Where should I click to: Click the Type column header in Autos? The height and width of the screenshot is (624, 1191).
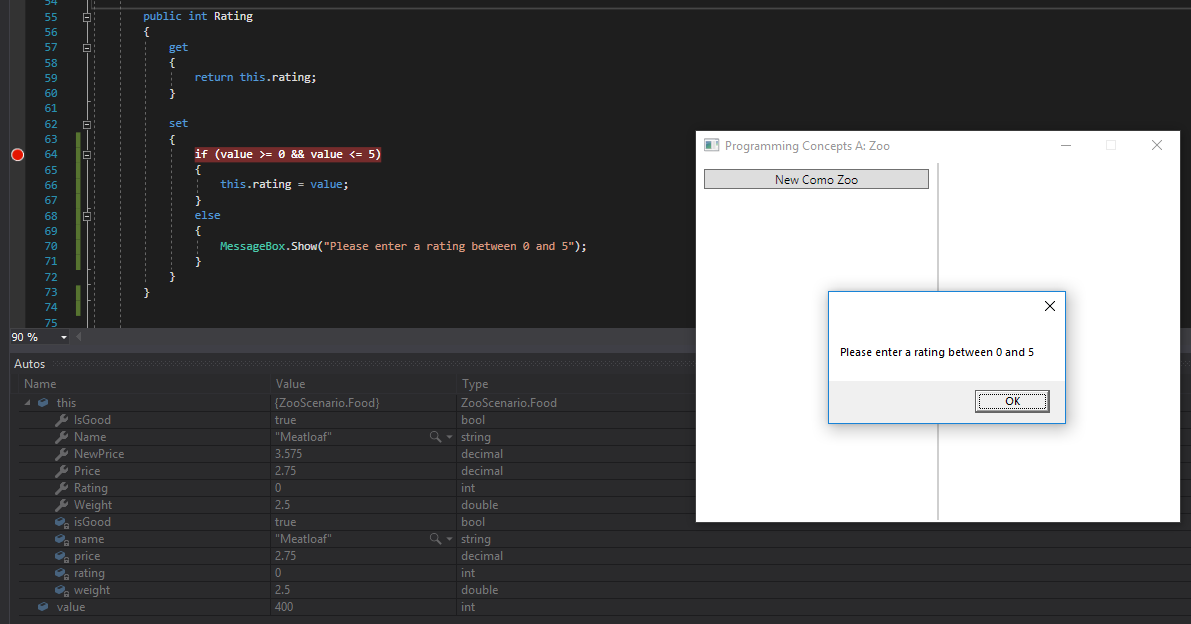tap(475, 384)
